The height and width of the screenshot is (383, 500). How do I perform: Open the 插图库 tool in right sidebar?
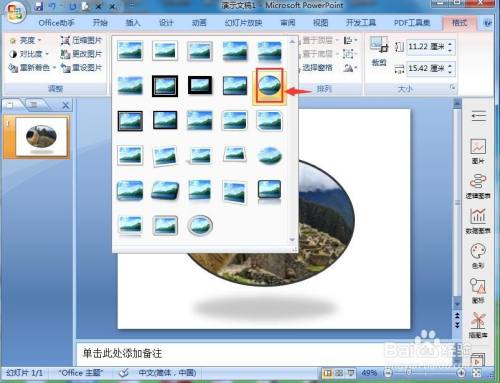tap(478, 325)
